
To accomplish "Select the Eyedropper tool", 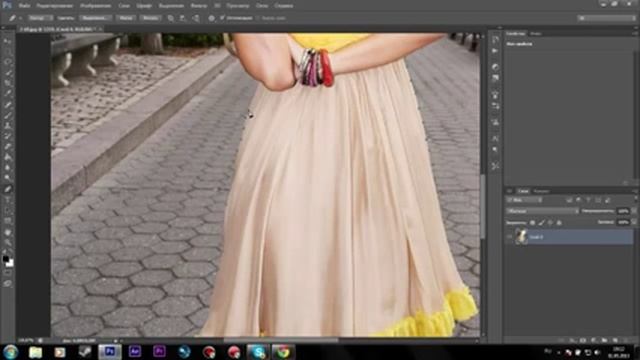I will coord(7,94).
